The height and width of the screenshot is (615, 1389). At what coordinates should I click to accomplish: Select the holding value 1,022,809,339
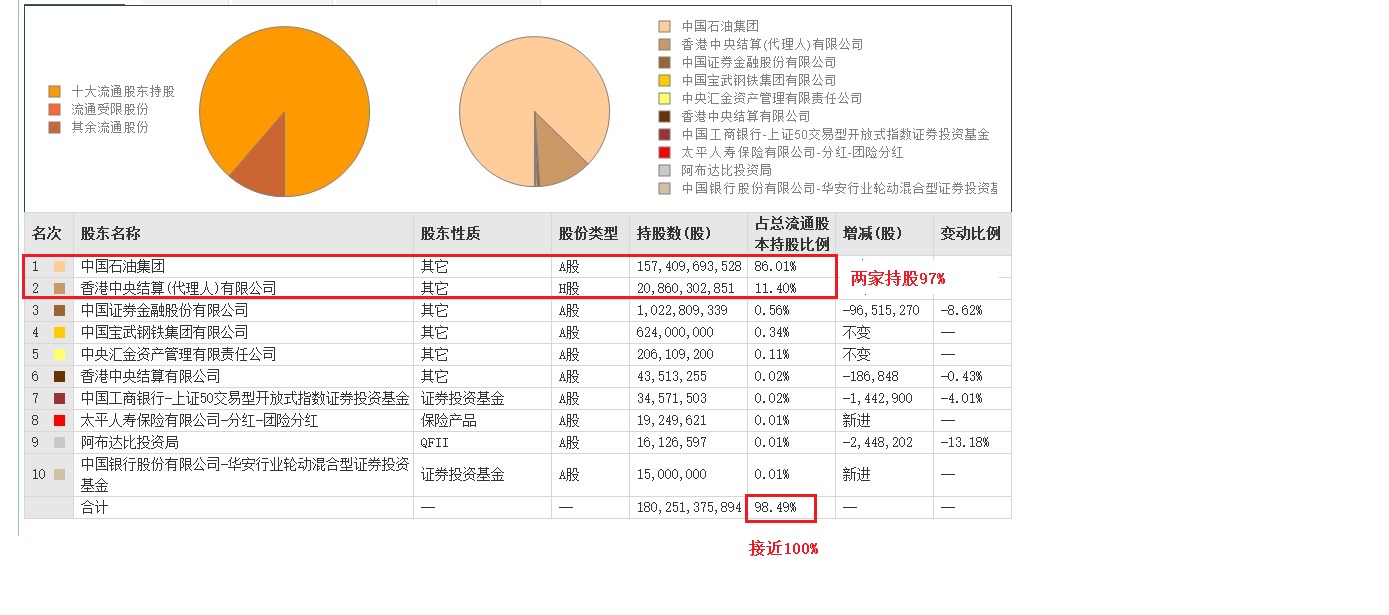pos(683,310)
